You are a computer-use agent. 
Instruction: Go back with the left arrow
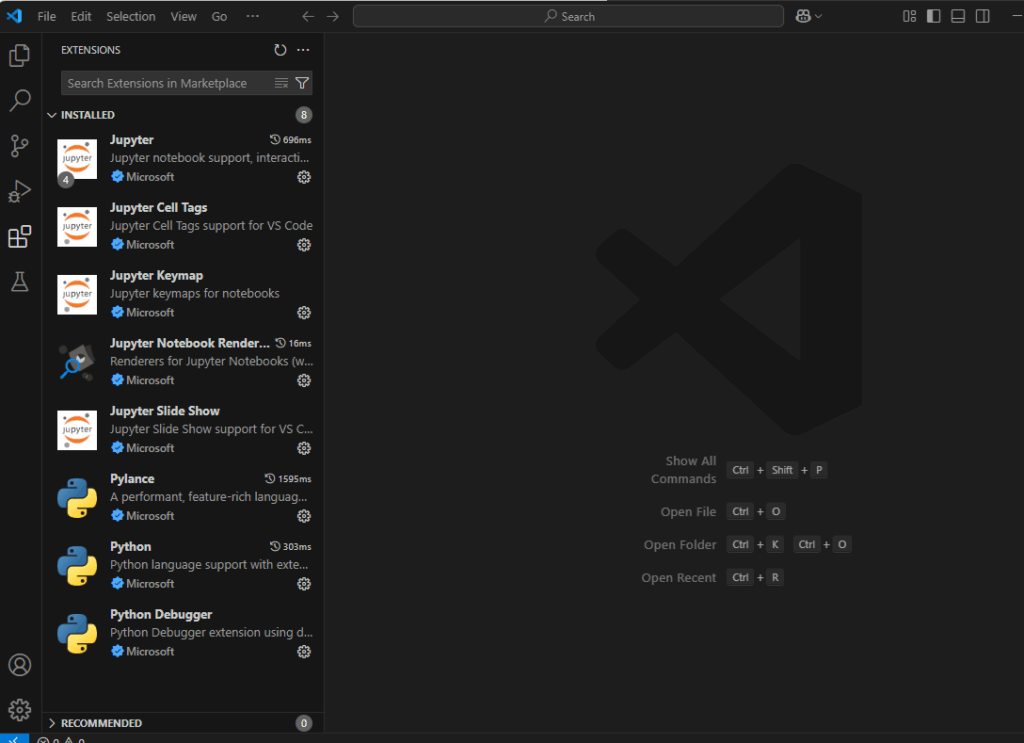coord(308,16)
